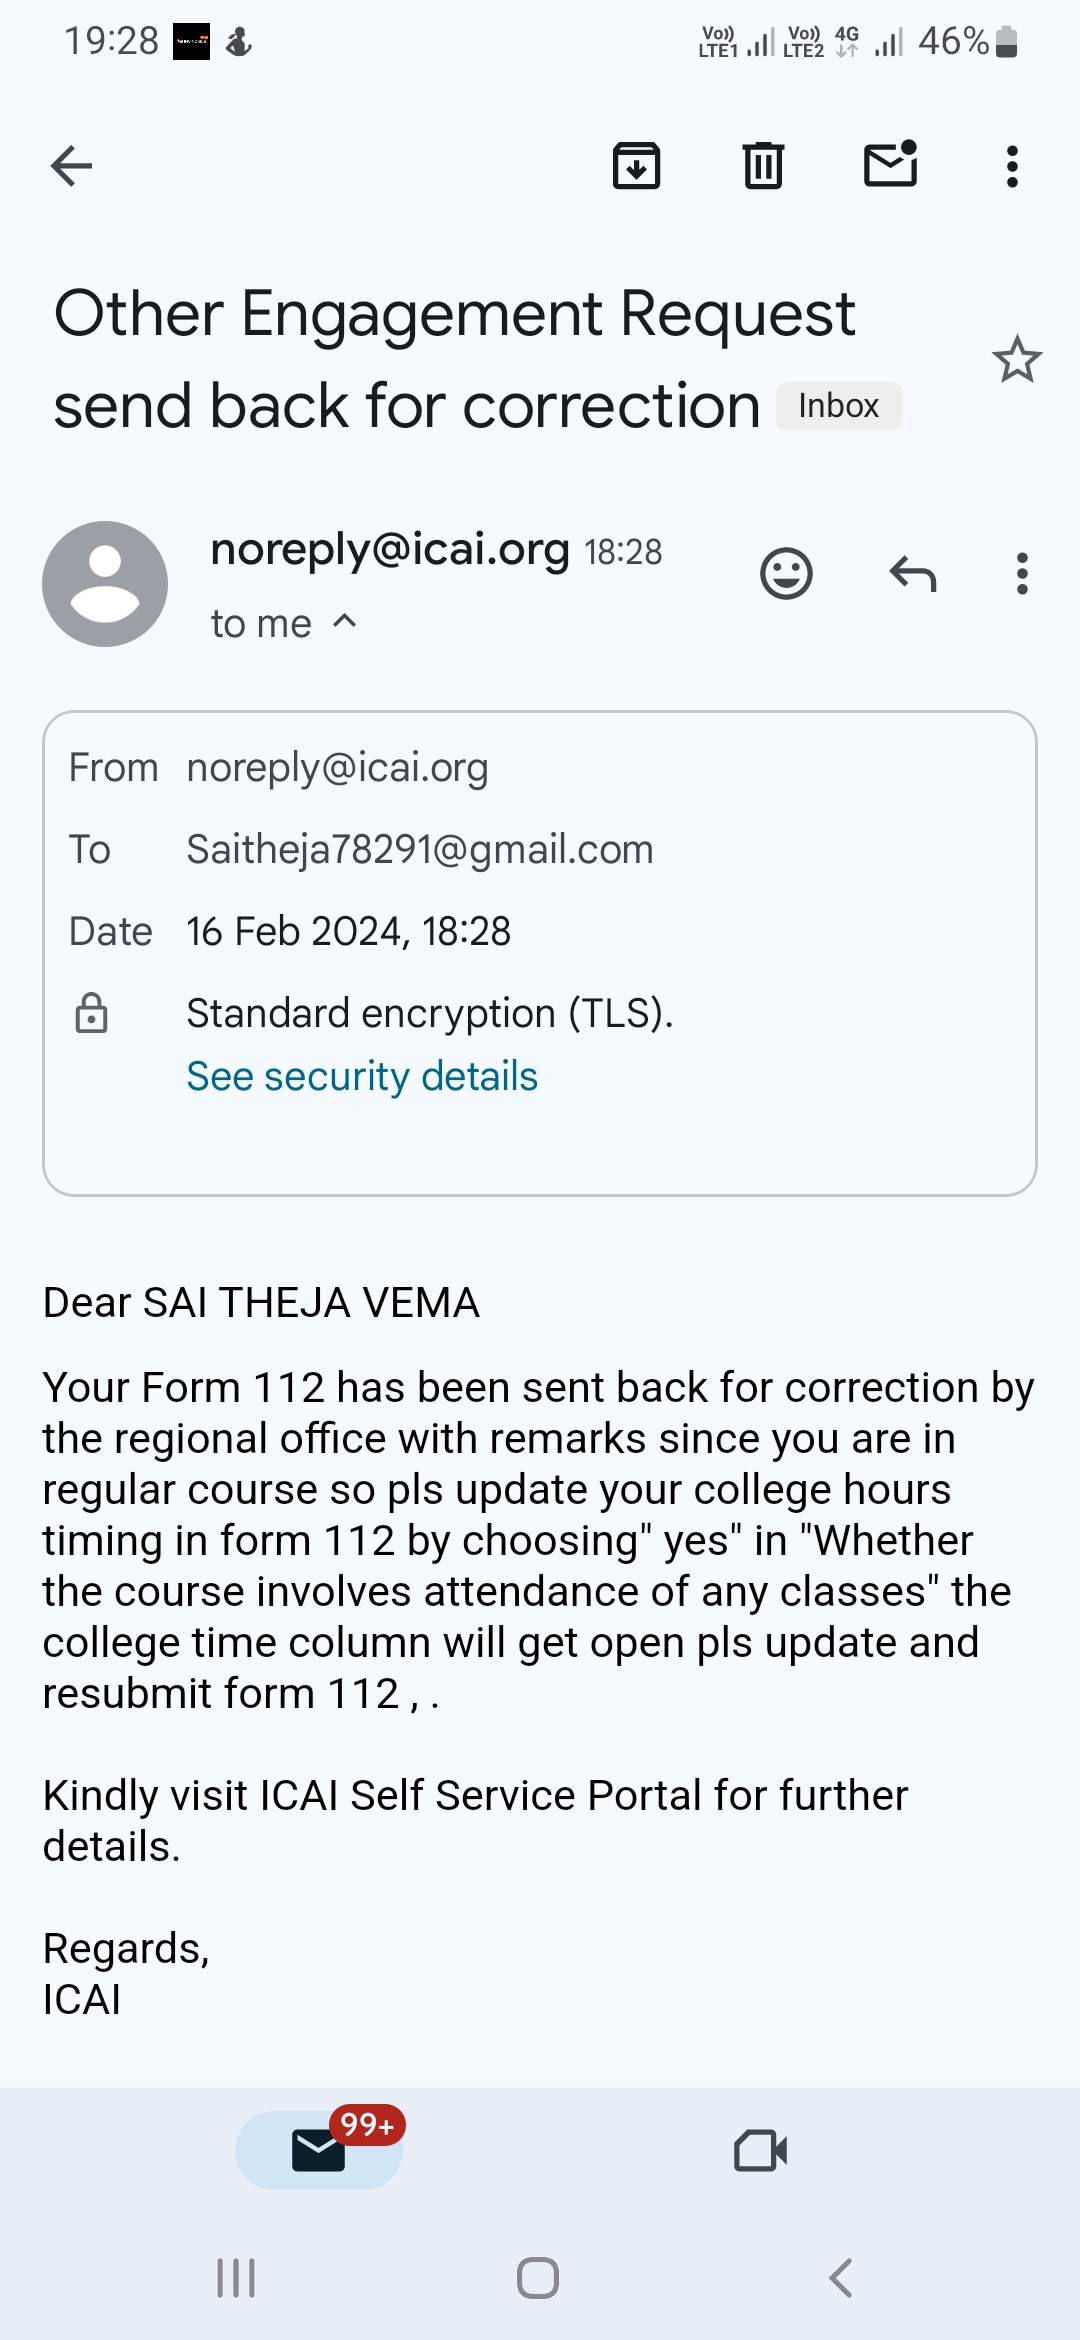The width and height of the screenshot is (1080, 2340).
Task: Open message options three-dot menu
Action: point(1021,574)
